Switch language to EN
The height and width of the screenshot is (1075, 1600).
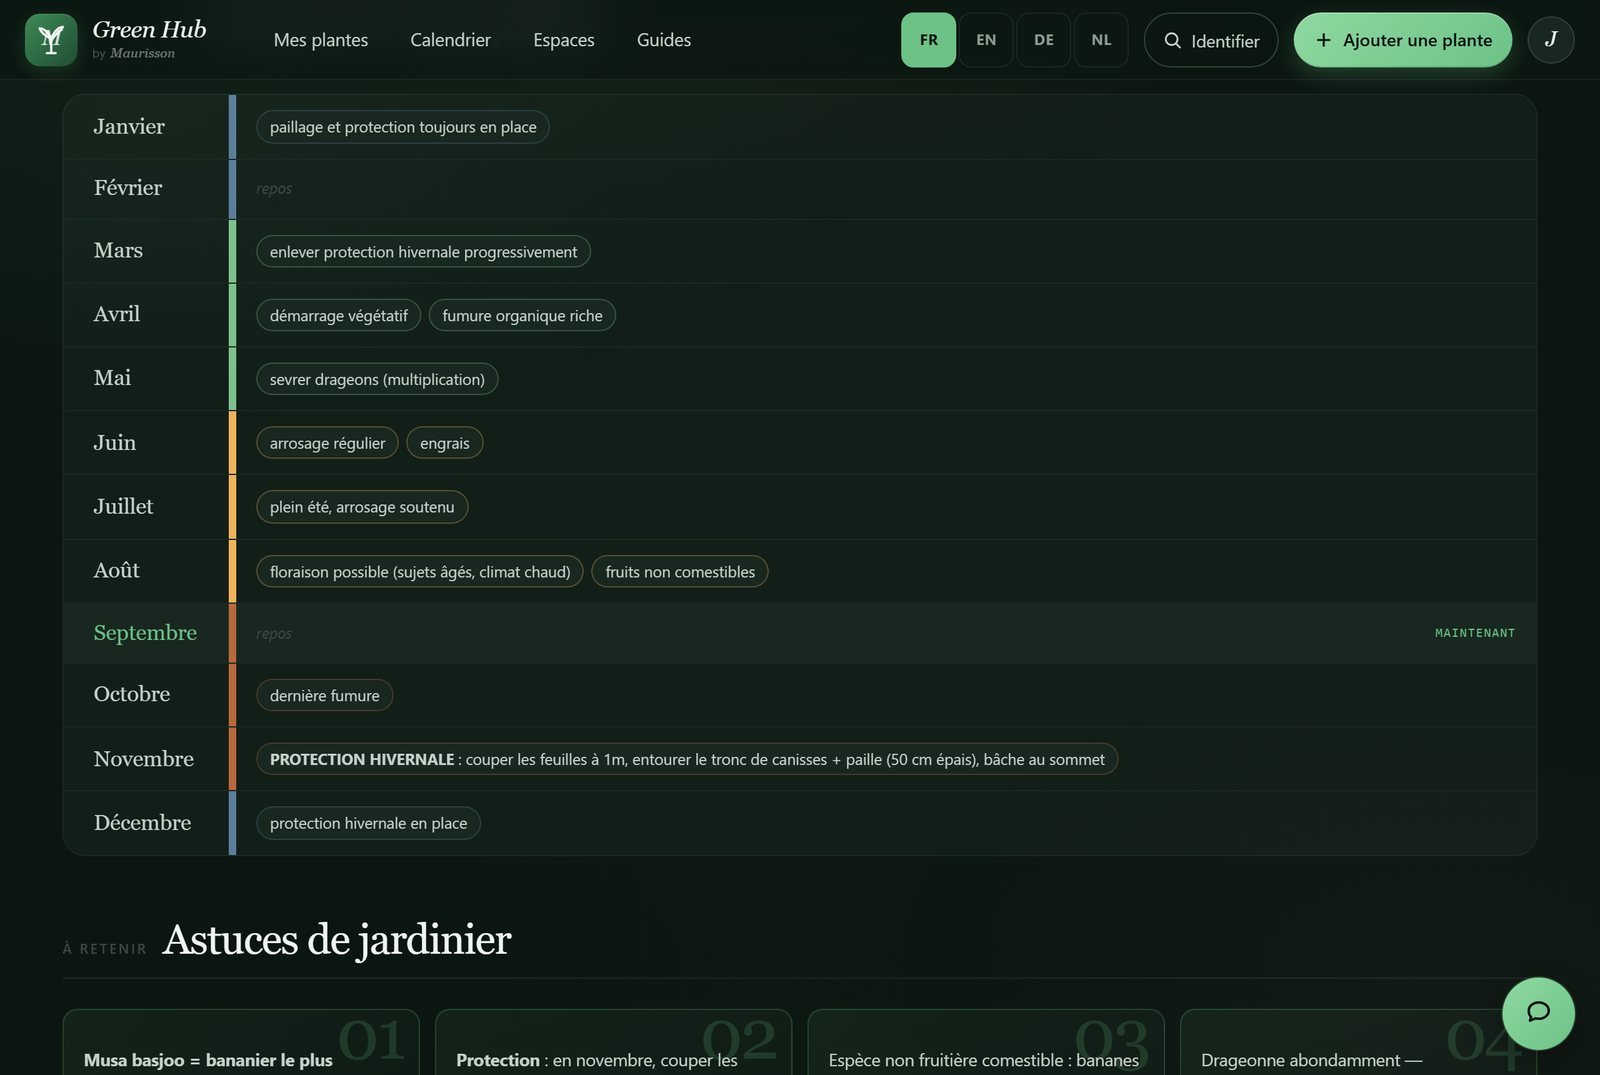pyautogui.click(x=986, y=40)
